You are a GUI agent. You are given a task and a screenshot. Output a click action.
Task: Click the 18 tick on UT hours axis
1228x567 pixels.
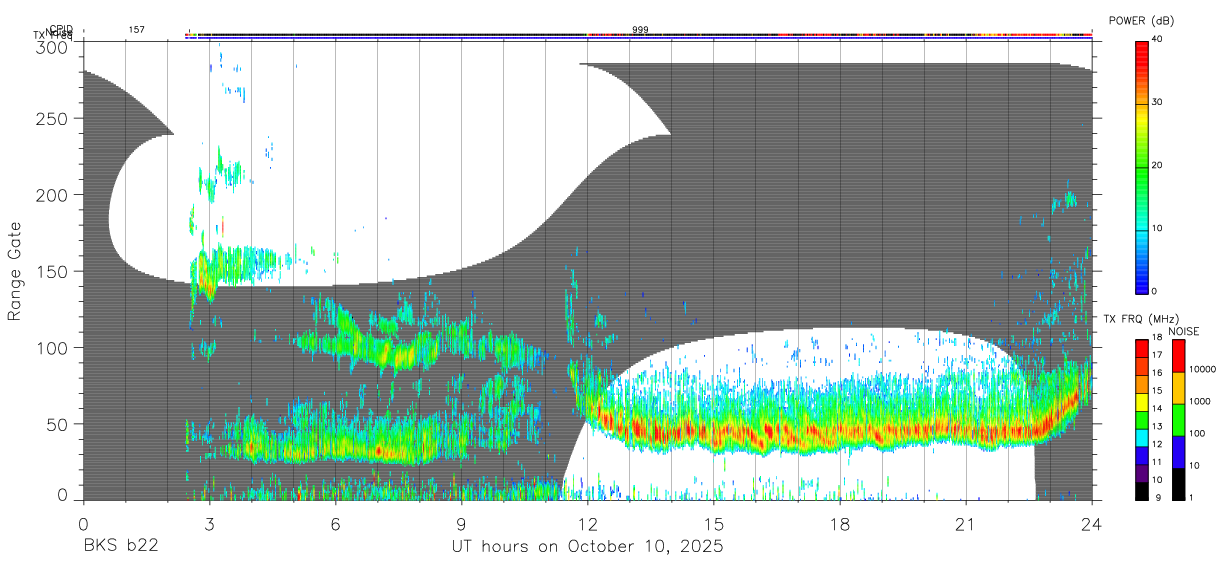click(x=839, y=524)
